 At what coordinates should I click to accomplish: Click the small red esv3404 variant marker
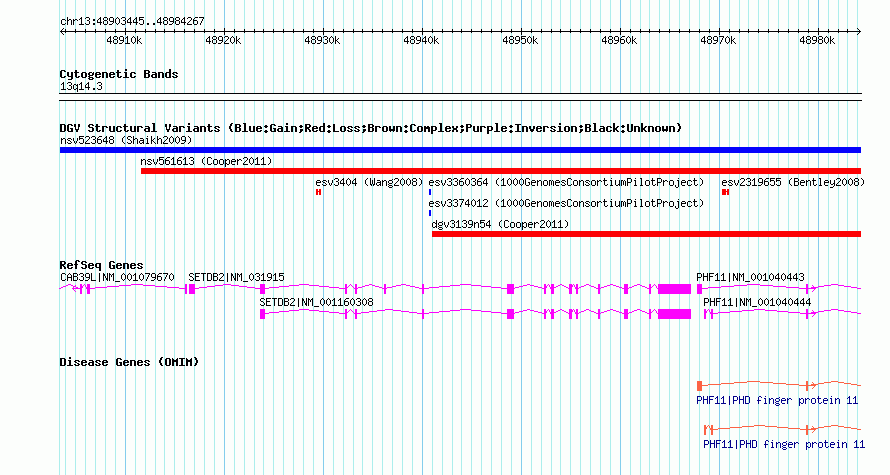(x=318, y=192)
